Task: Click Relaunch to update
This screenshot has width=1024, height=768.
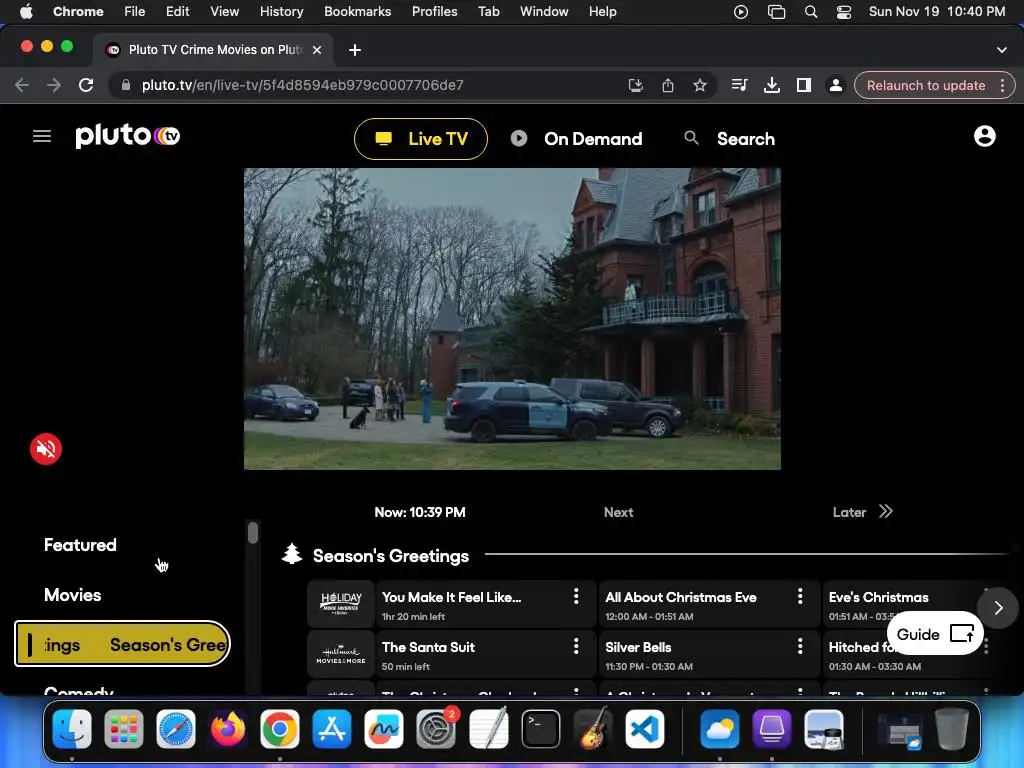Action: point(925,85)
